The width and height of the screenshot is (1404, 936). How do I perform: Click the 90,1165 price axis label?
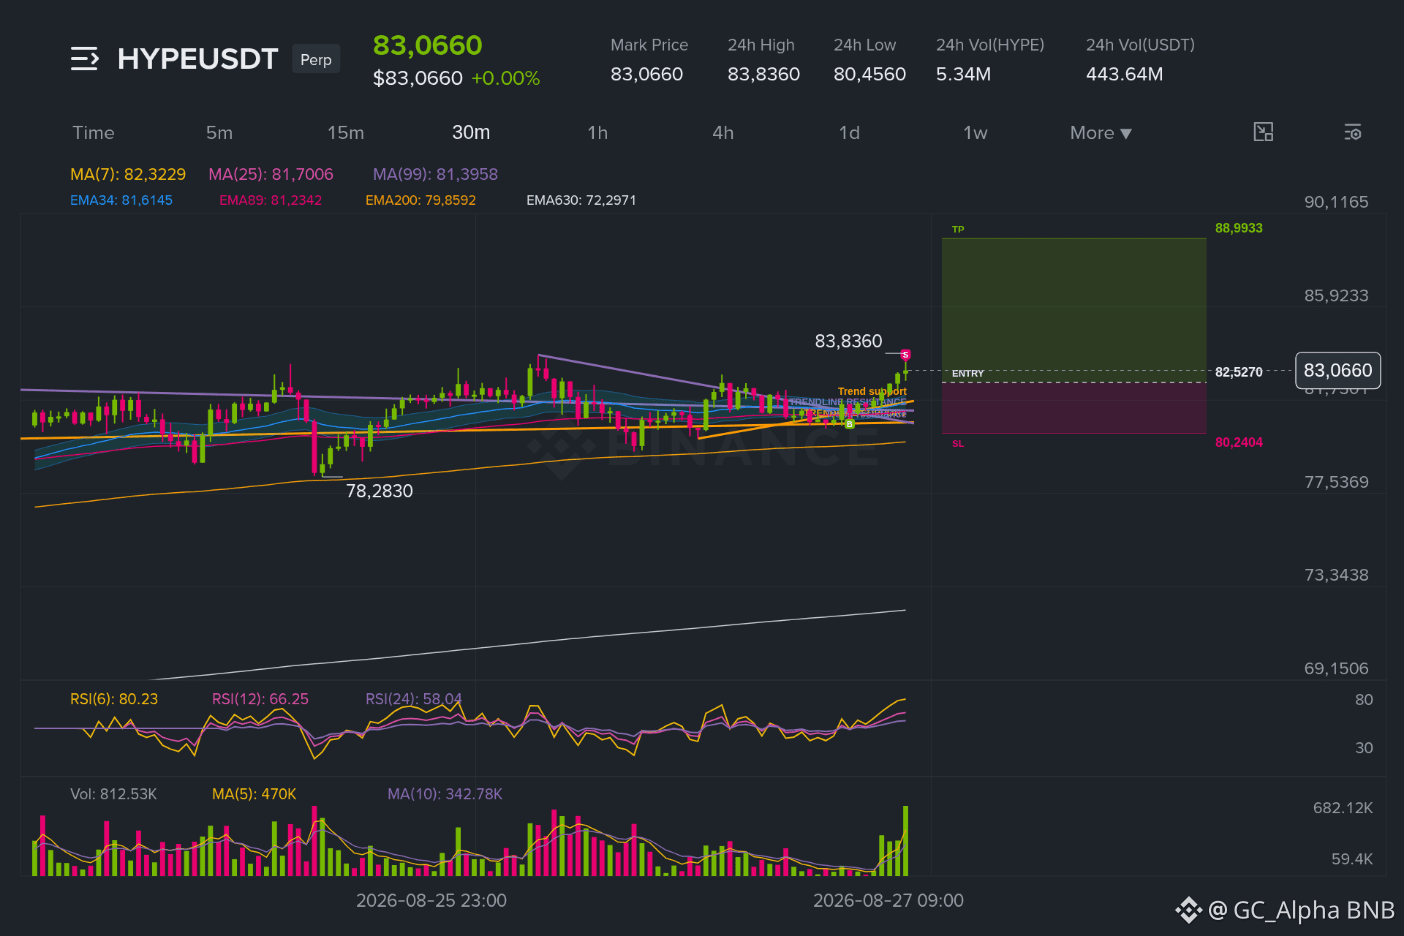(1336, 202)
